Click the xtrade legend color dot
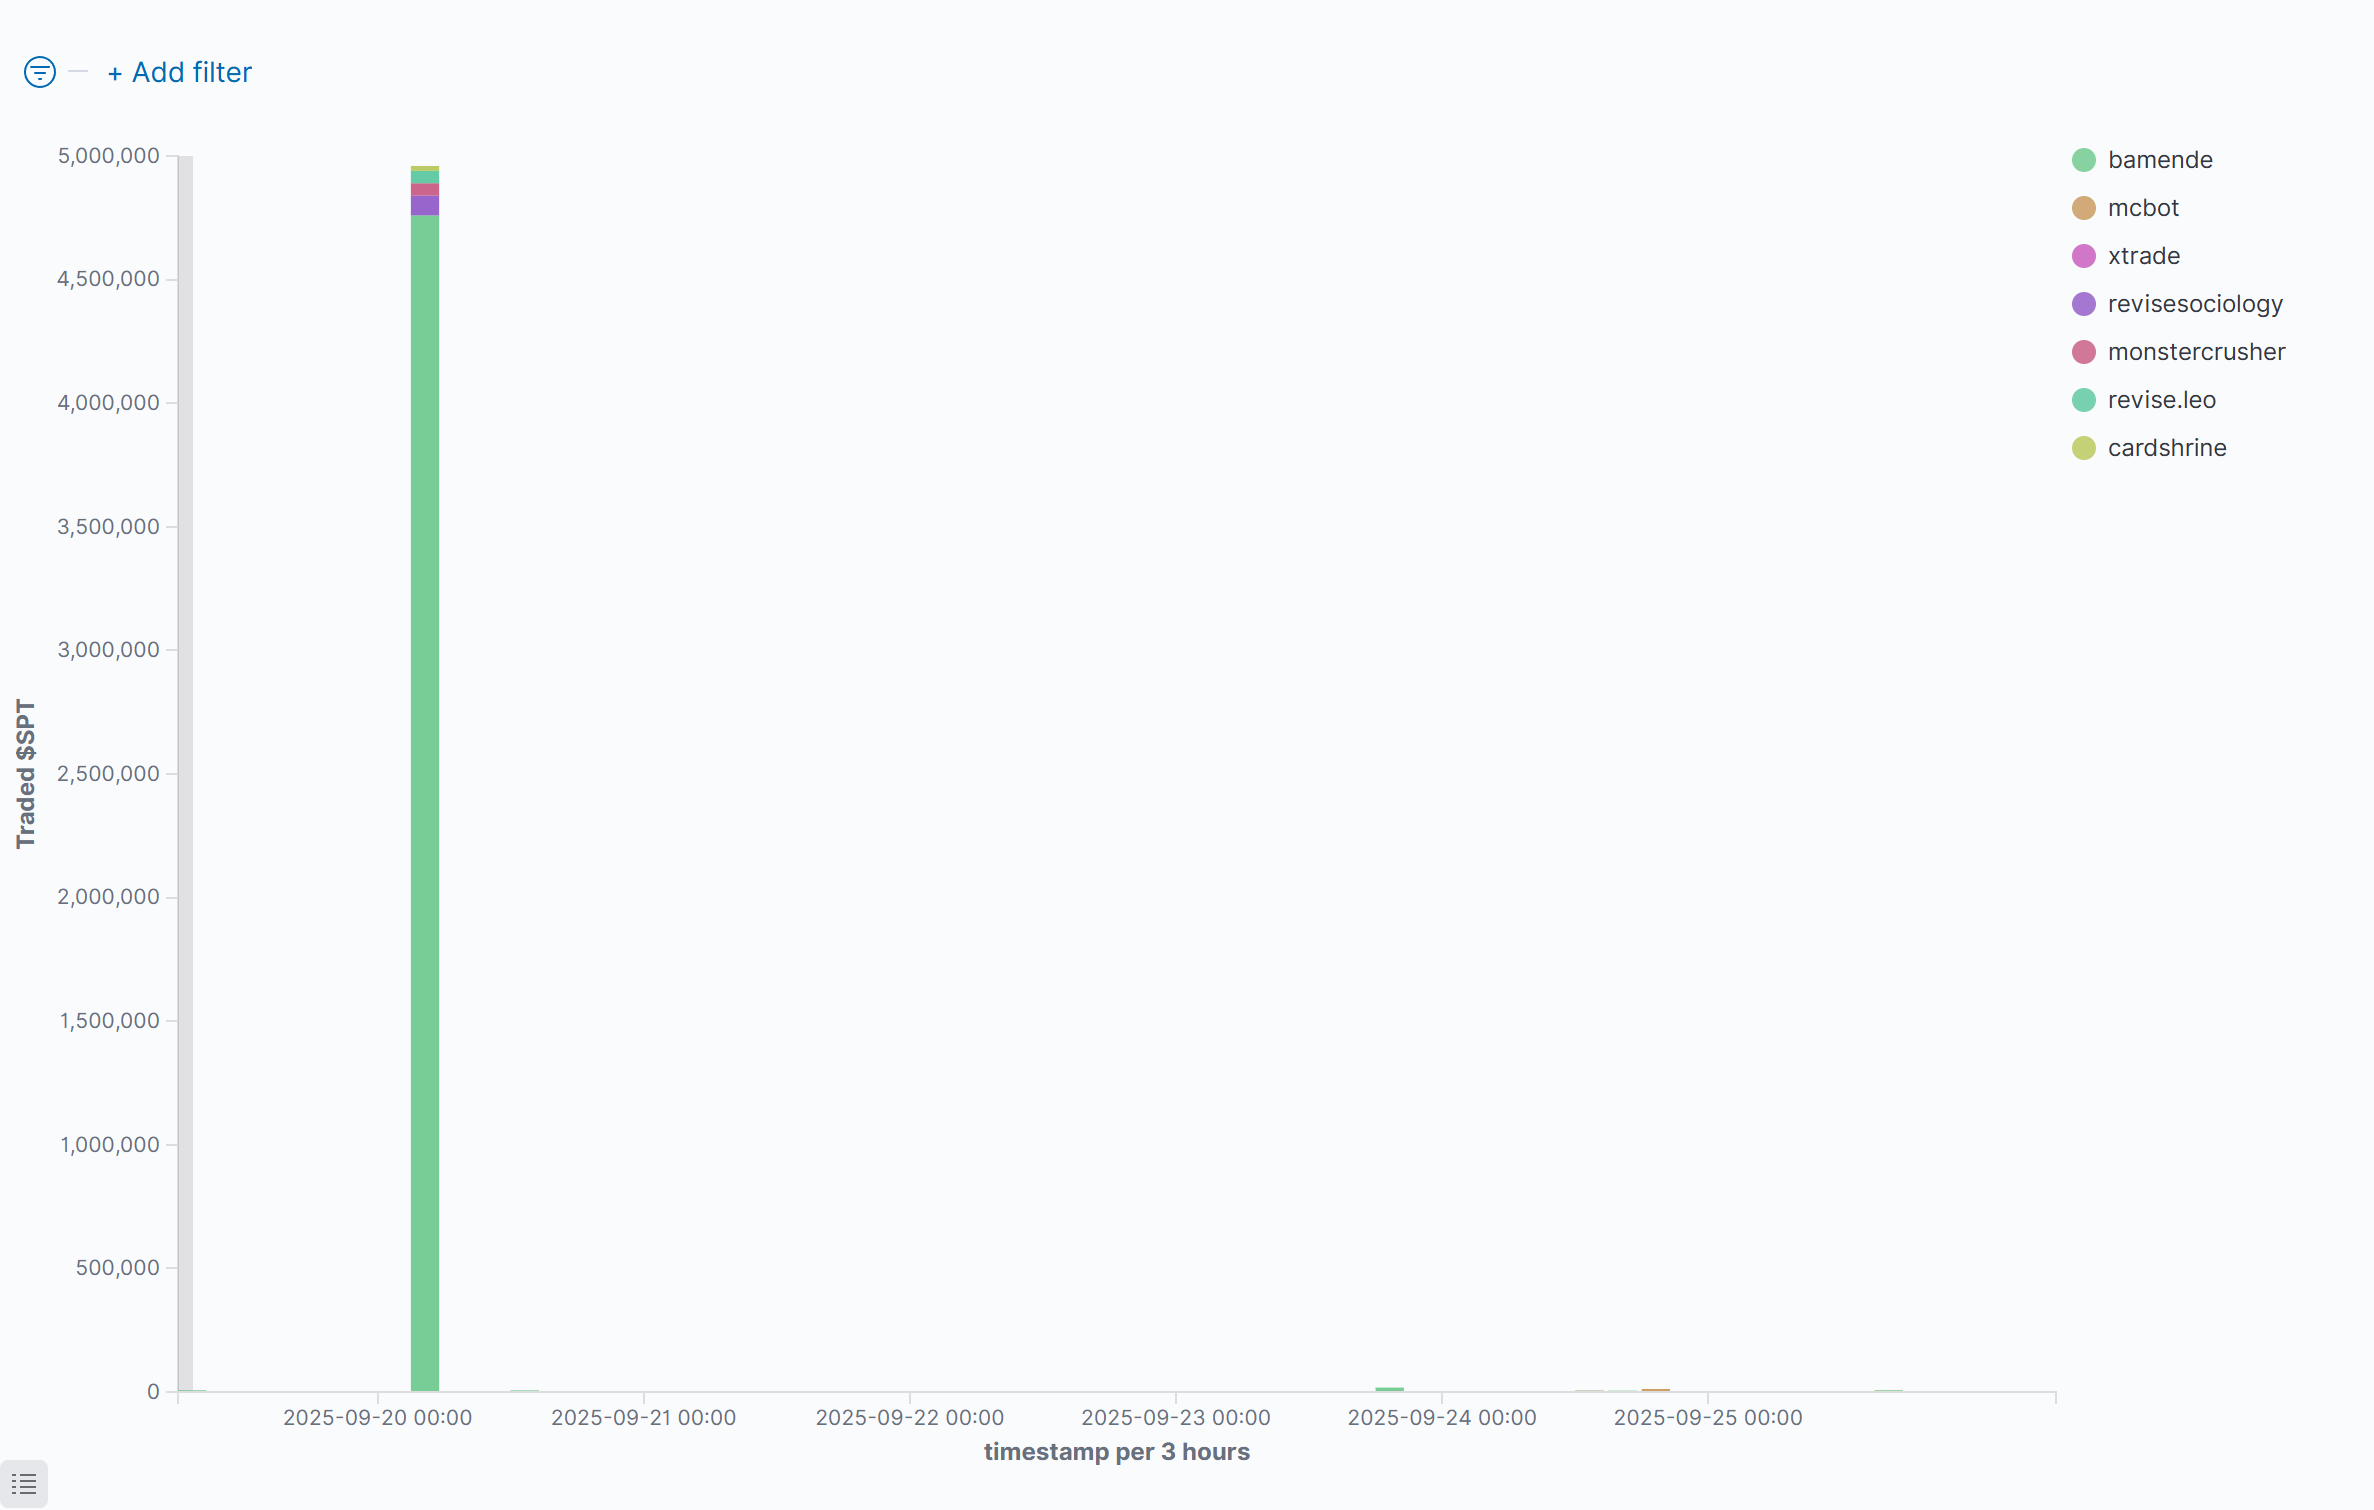Viewport: 2374px width, 1510px height. pos(2084,256)
